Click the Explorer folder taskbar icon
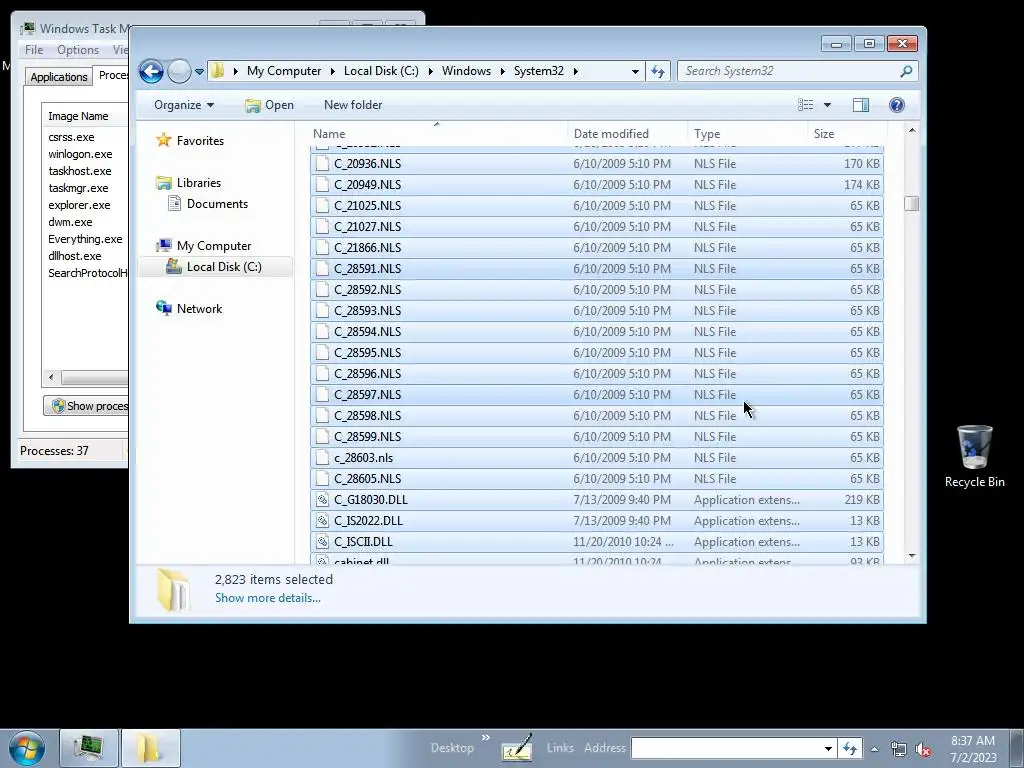This screenshot has width=1024, height=768. tap(150, 748)
